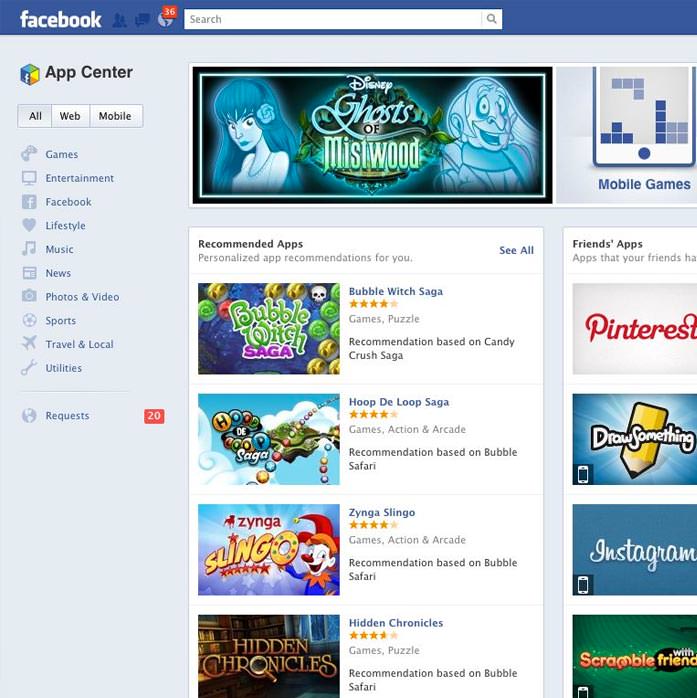Open the Draw Something app tile
697x698 pixels.
pyautogui.click(x=635, y=439)
